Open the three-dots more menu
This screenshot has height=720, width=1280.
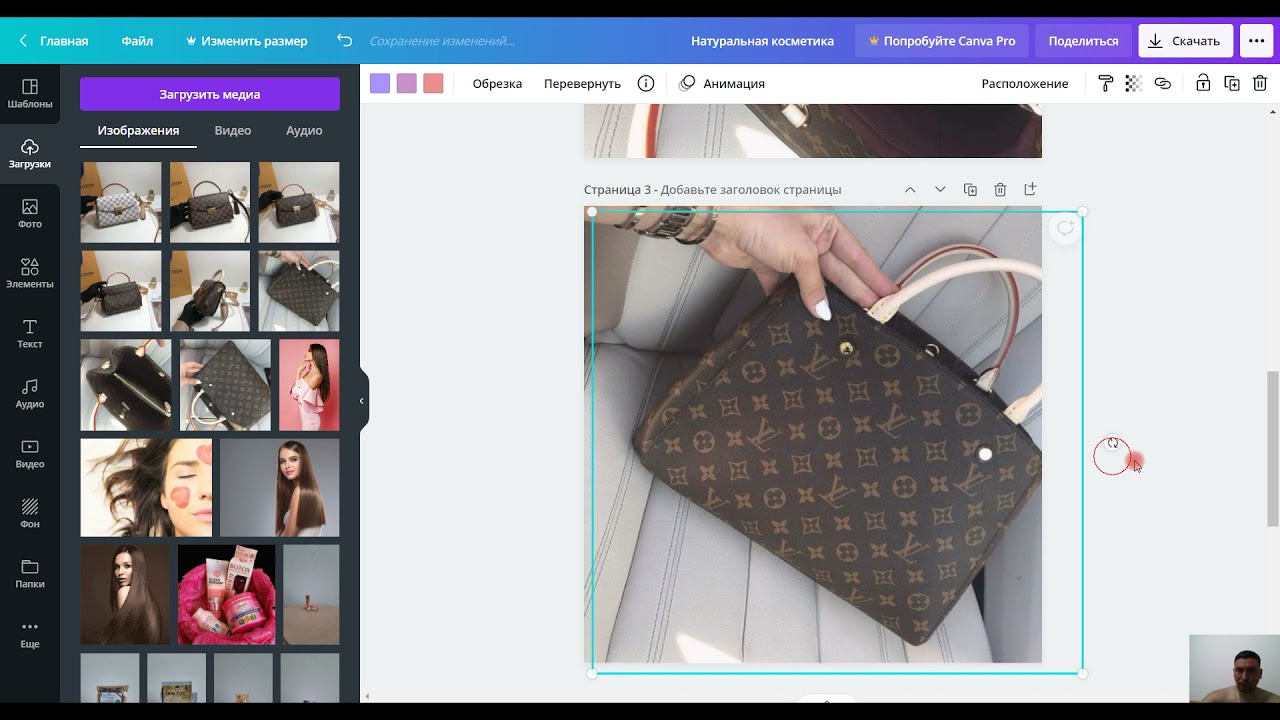(1257, 41)
